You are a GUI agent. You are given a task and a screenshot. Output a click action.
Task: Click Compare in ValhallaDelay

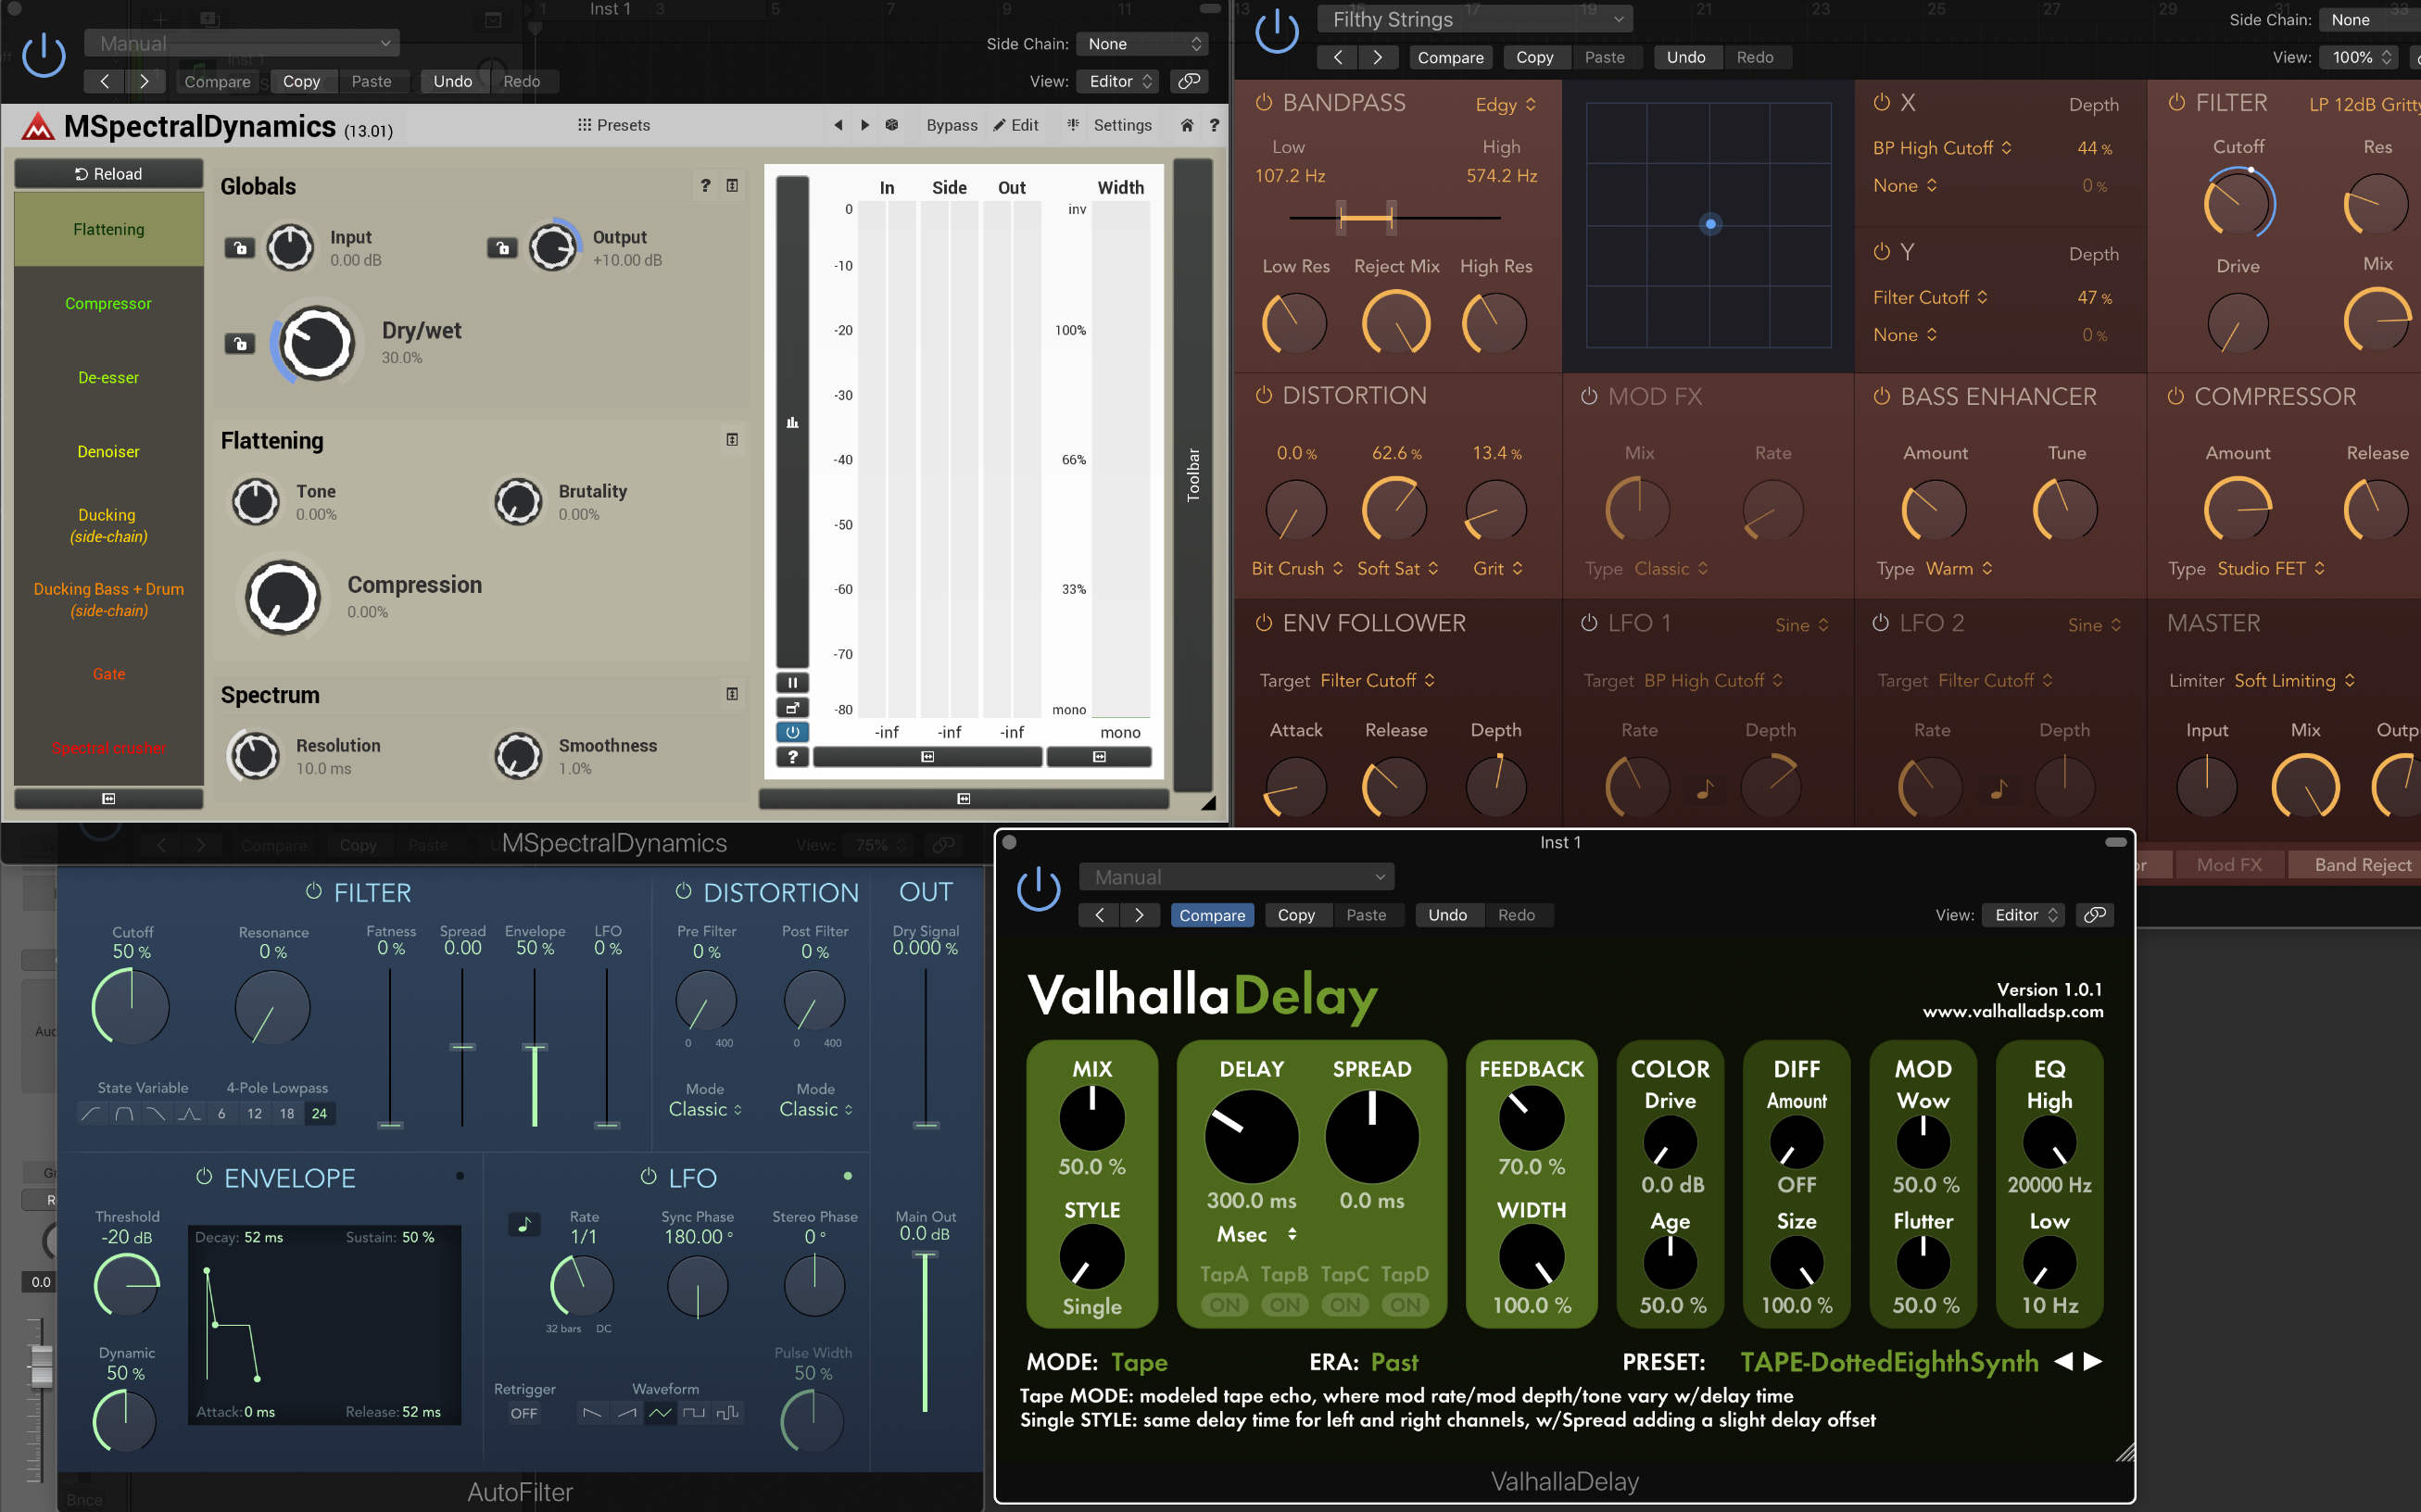pyautogui.click(x=1211, y=915)
